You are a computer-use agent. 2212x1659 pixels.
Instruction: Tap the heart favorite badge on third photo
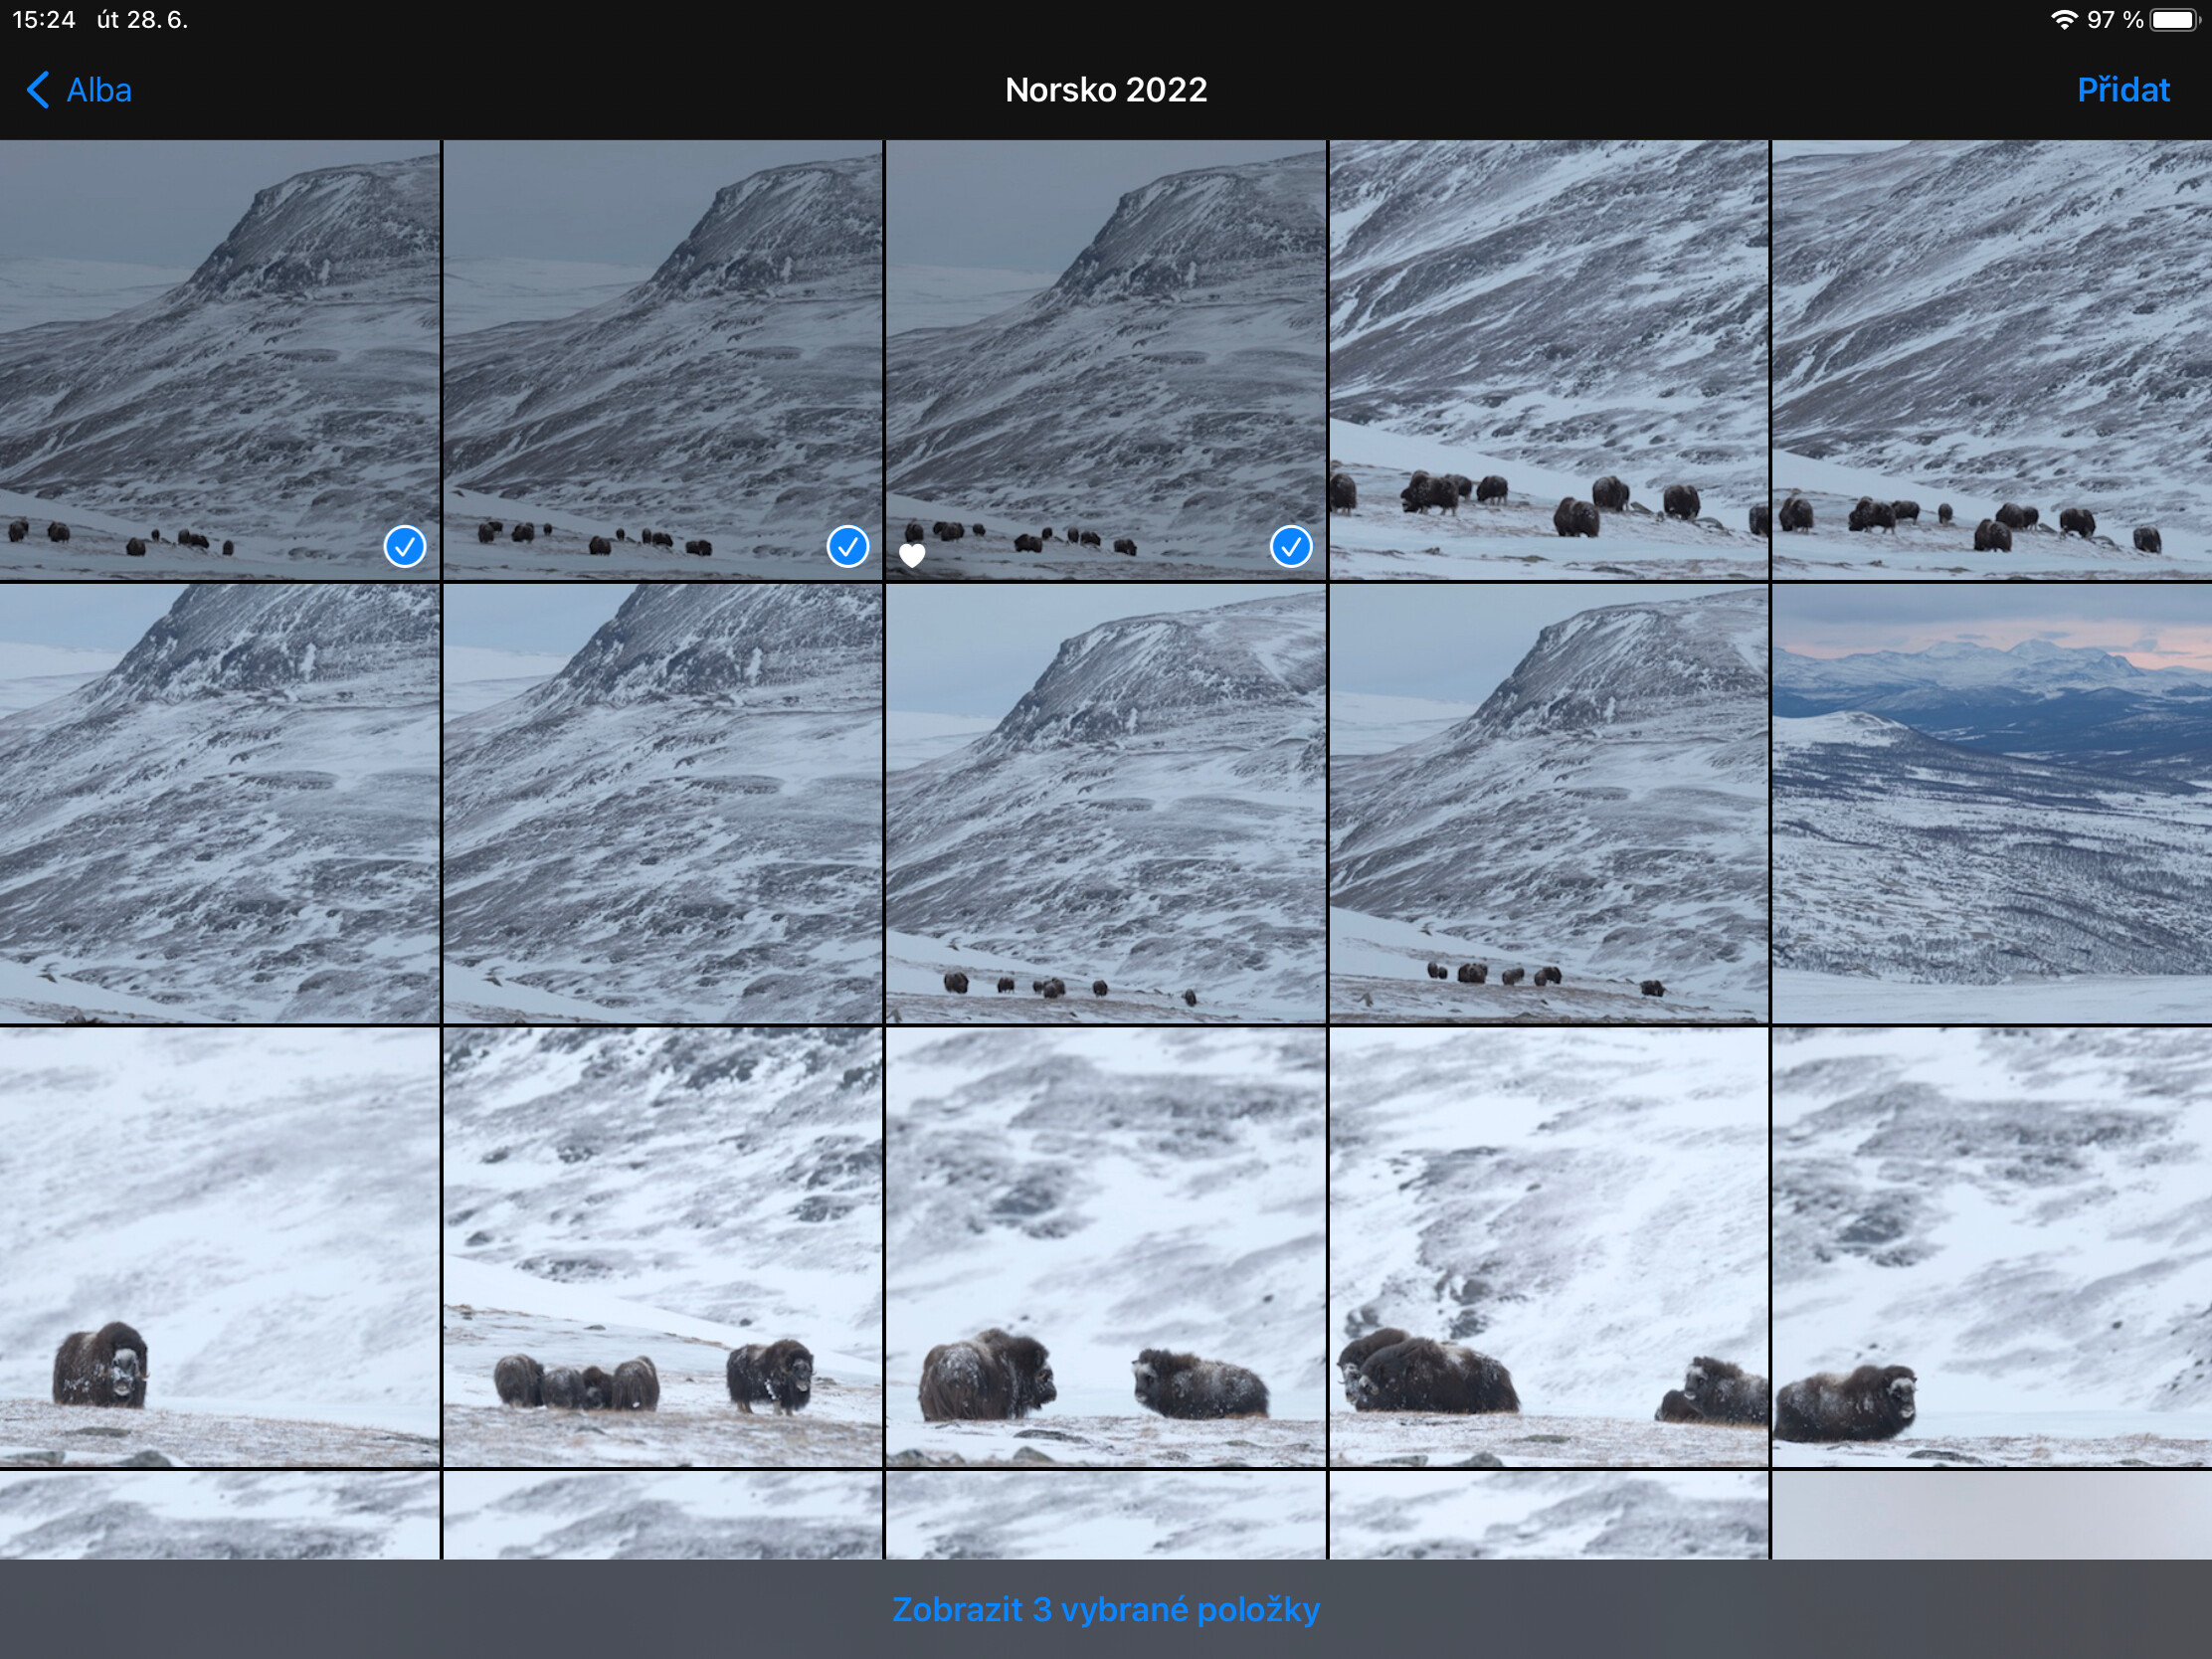[x=912, y=555]
